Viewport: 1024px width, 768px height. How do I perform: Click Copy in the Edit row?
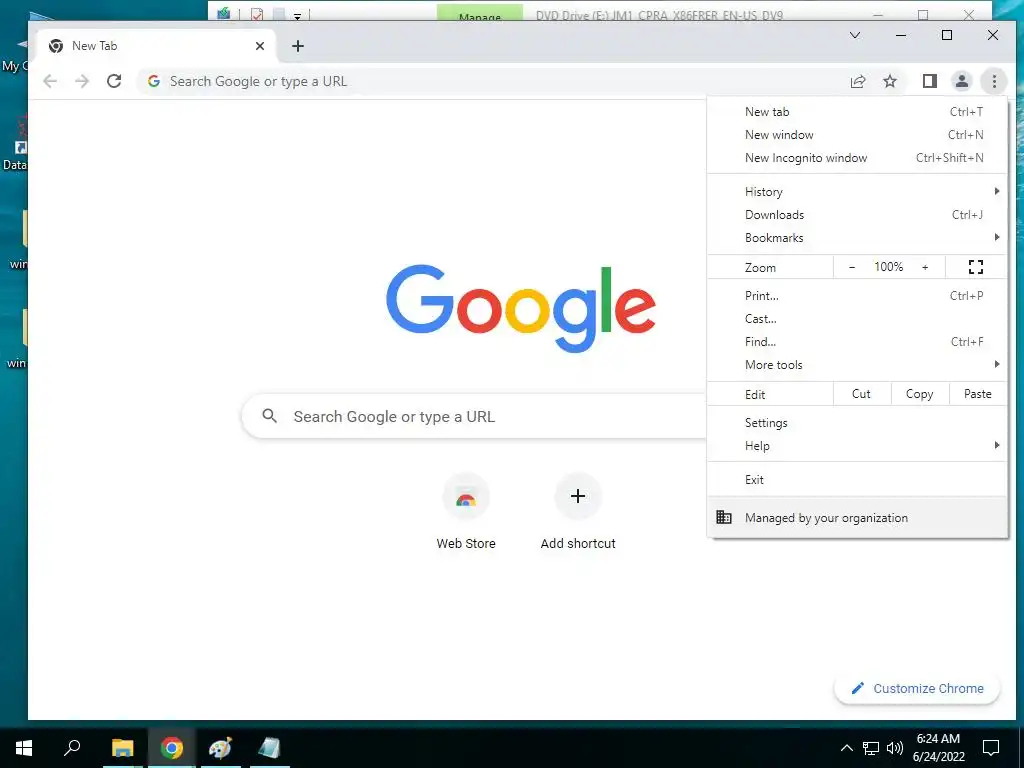920,394
